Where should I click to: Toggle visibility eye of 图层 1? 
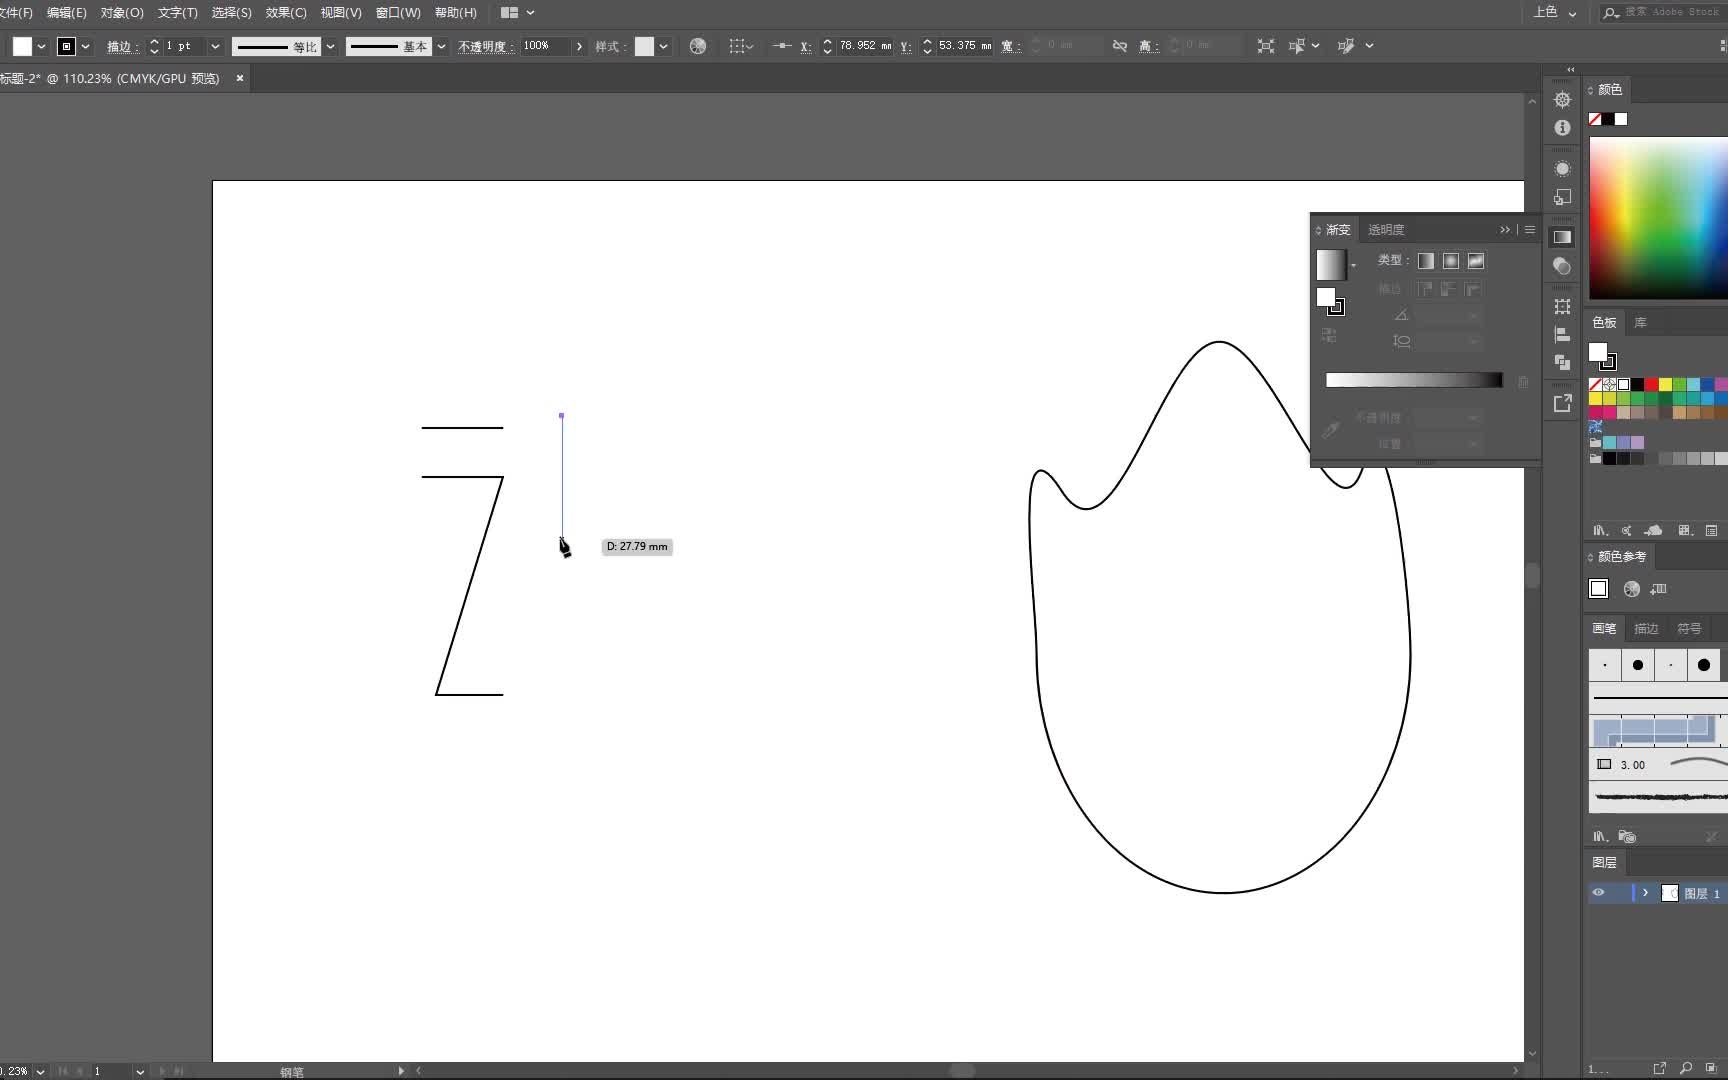1598,893
